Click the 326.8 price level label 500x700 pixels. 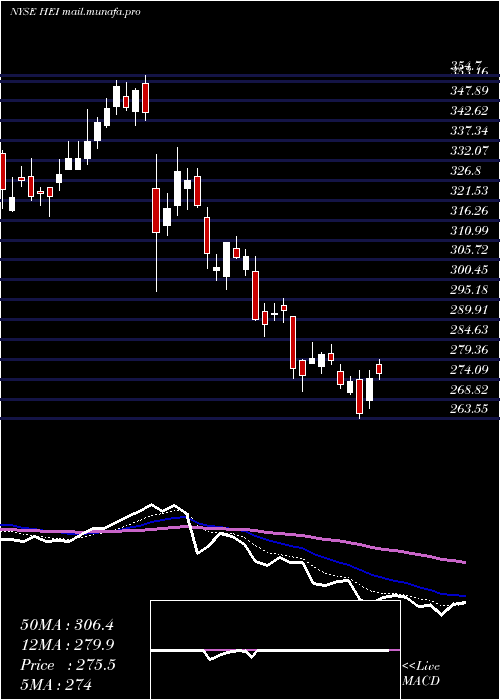466,171
